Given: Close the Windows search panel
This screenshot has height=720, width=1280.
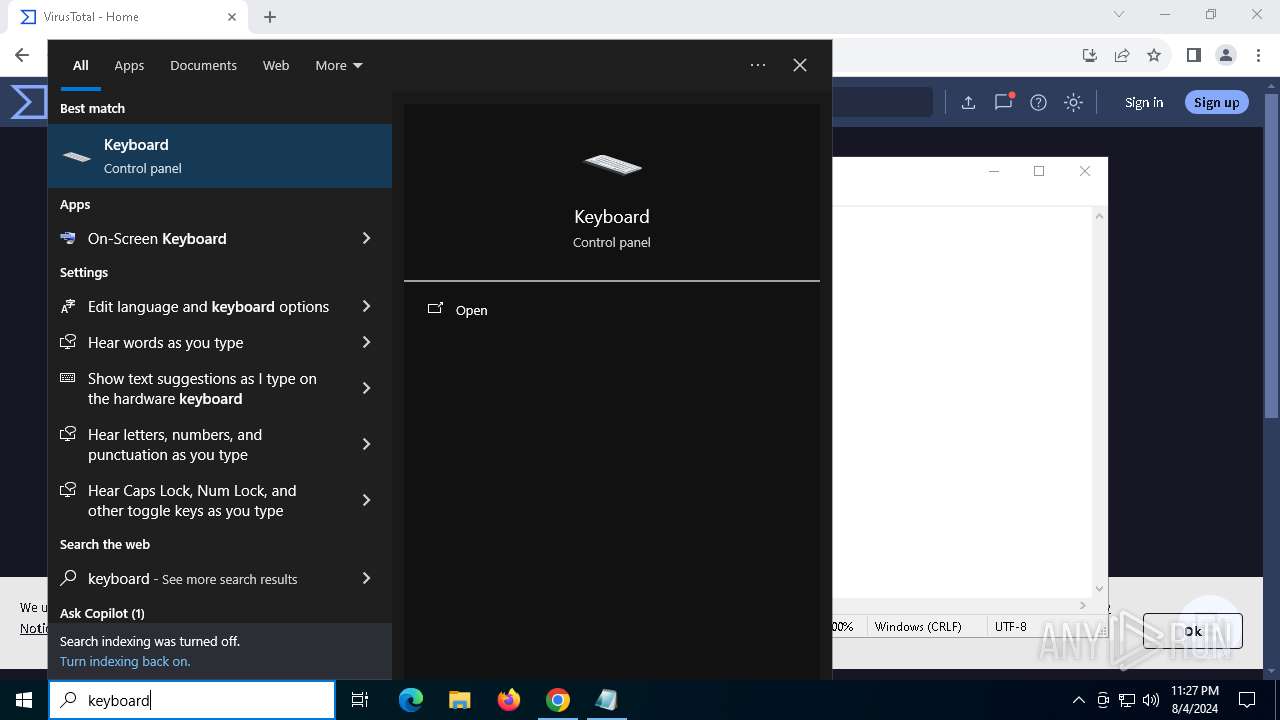Looking at the screenshot, I should (x=800, y=65).
